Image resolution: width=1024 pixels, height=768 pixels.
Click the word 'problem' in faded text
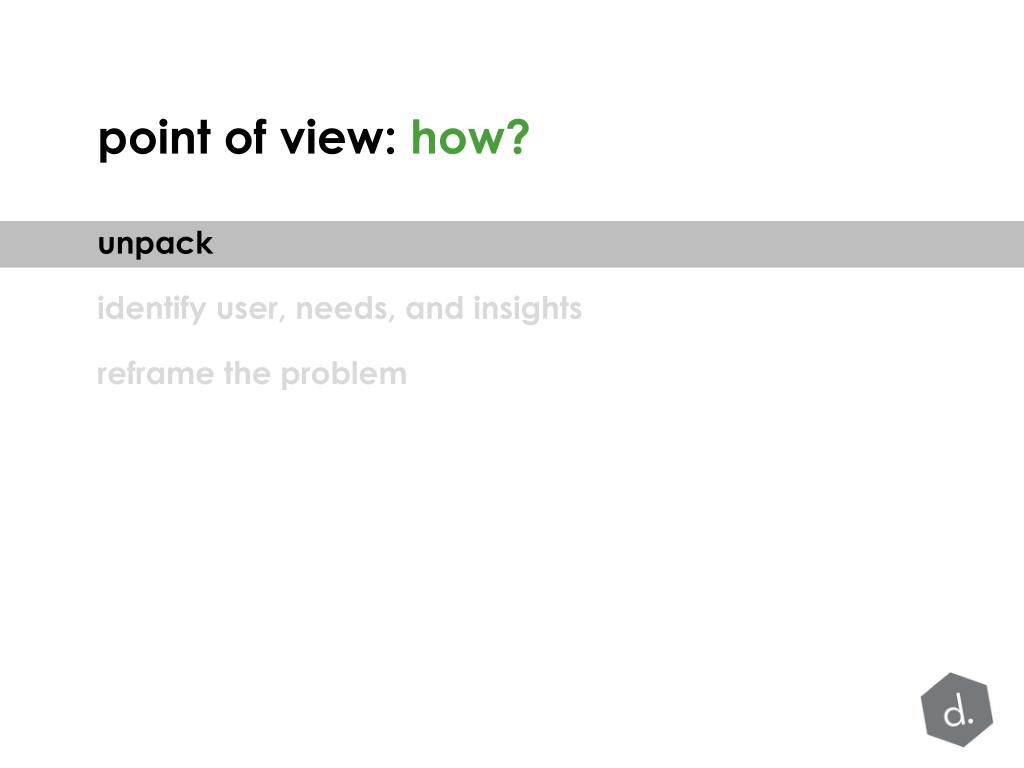[x=344, y=375]
